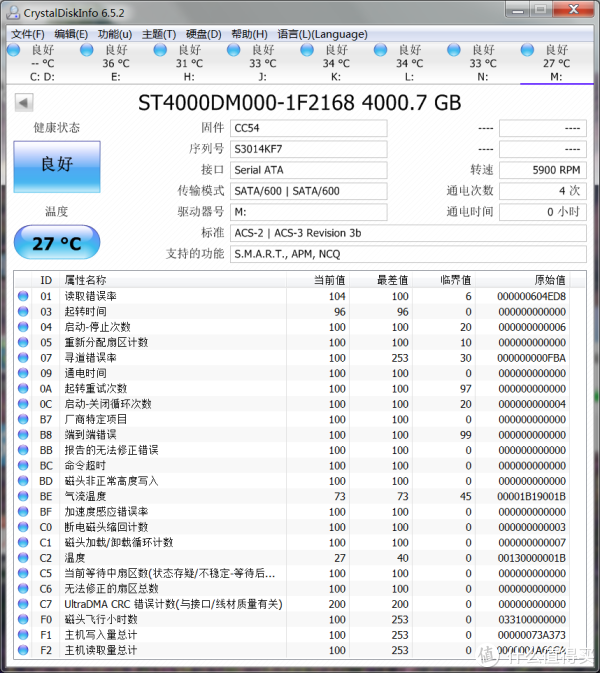Click the serial number field S3014KF7
Image resolution: width=600 pixels, height=673 pixels.
309,149
